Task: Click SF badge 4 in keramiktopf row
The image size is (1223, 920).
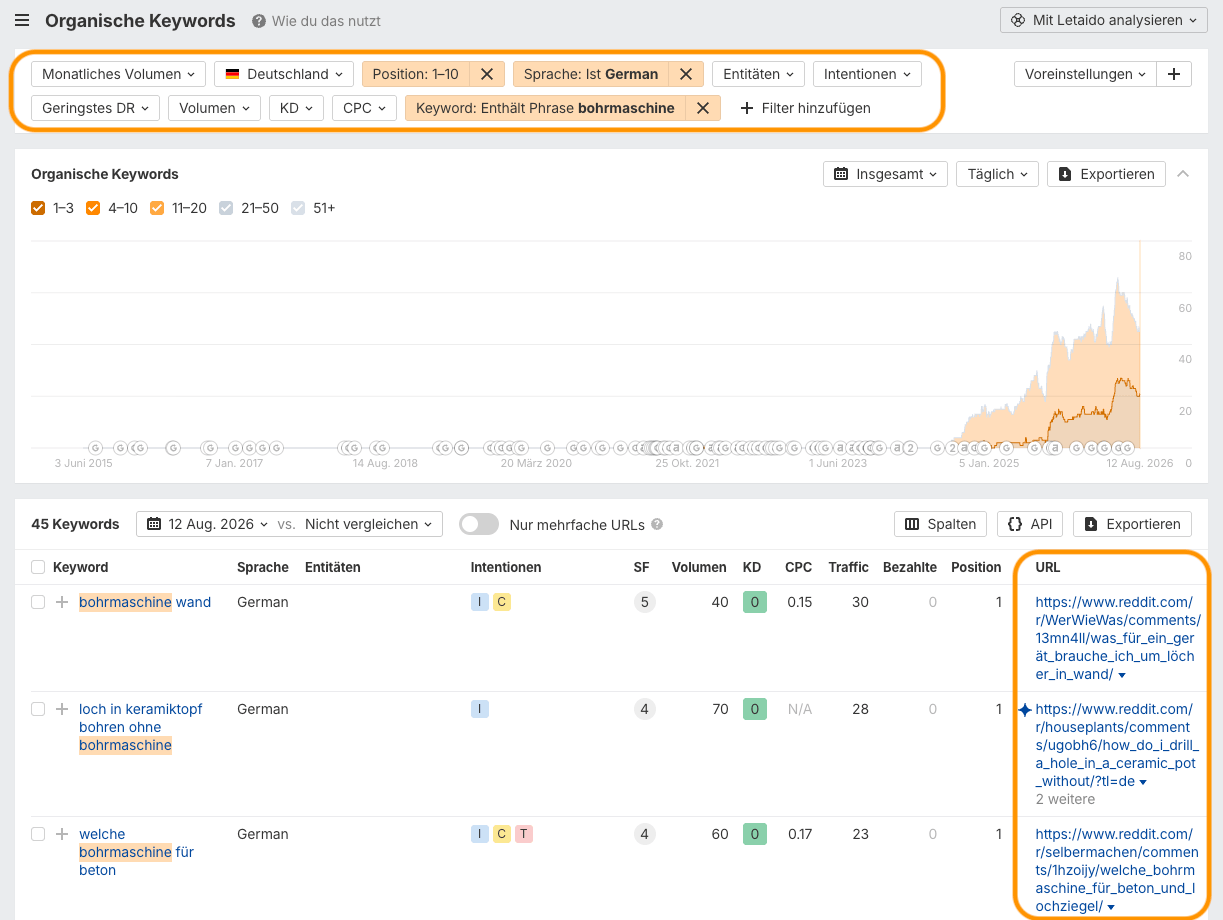Action: click(x=644, y=709)
